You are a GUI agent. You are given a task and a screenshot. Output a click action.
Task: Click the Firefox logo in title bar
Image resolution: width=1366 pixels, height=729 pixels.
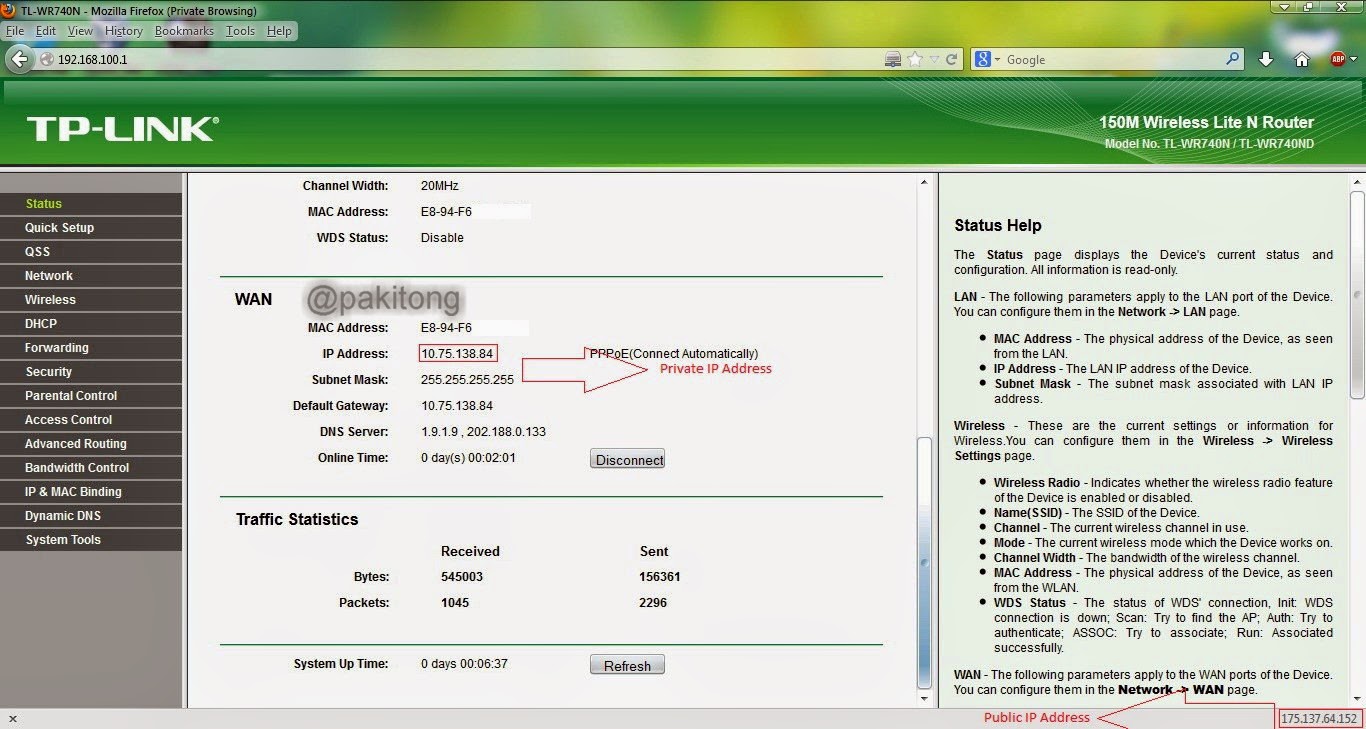(x=9, y=10)
